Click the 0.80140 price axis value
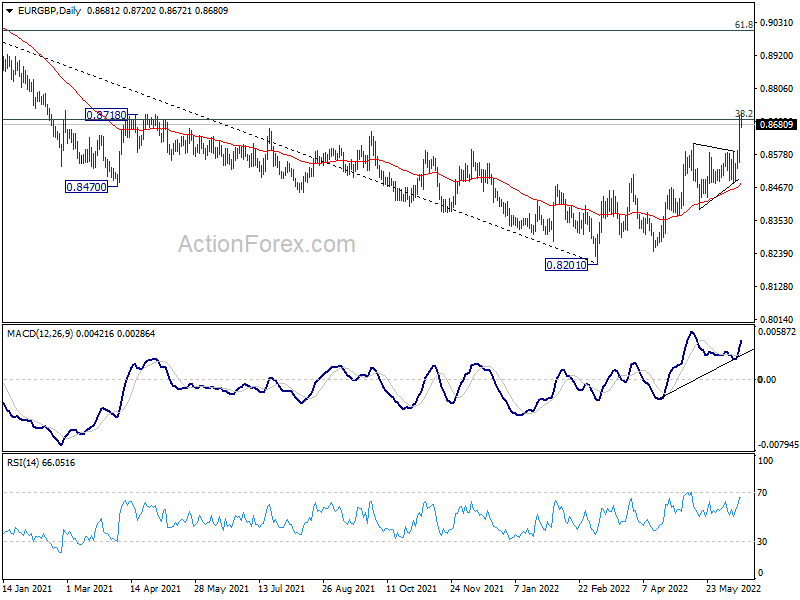The width and height of the screenshot is (800, 600). (x=775, y=319)
